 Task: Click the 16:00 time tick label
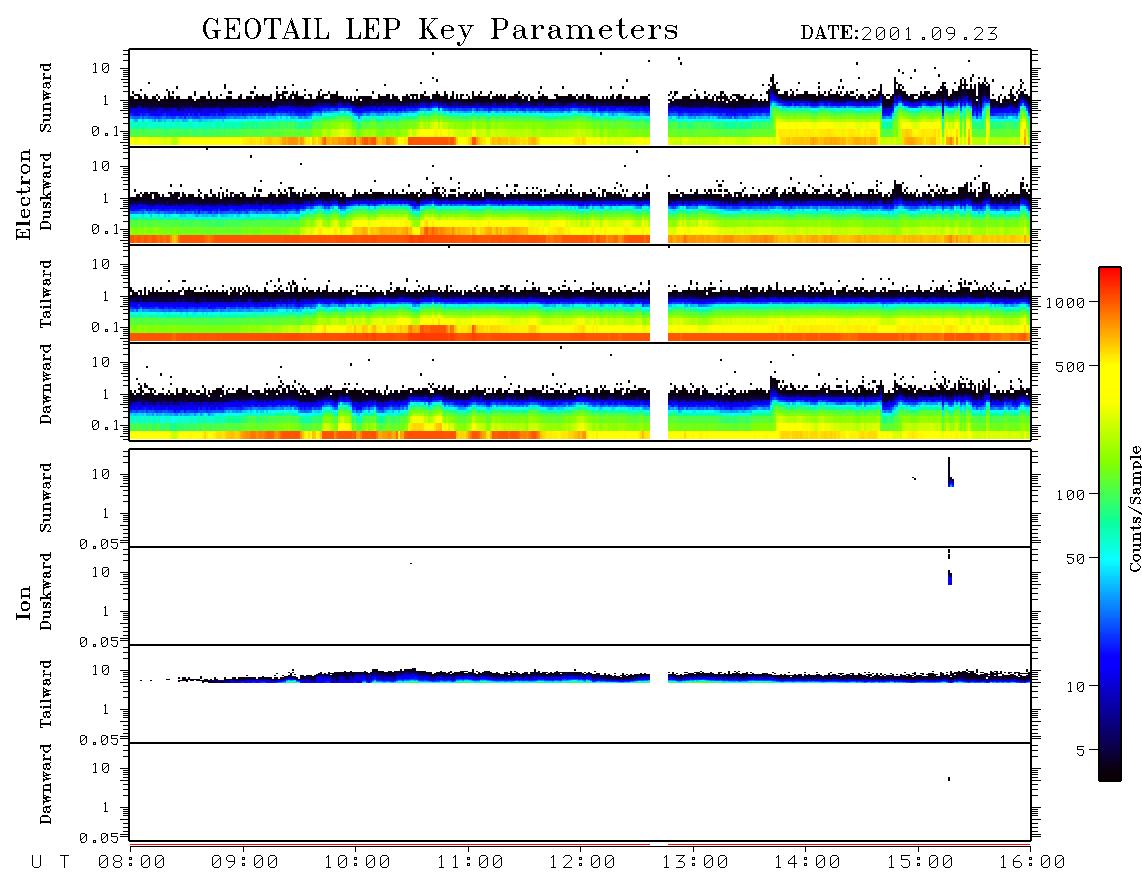tap(1032, 862)
